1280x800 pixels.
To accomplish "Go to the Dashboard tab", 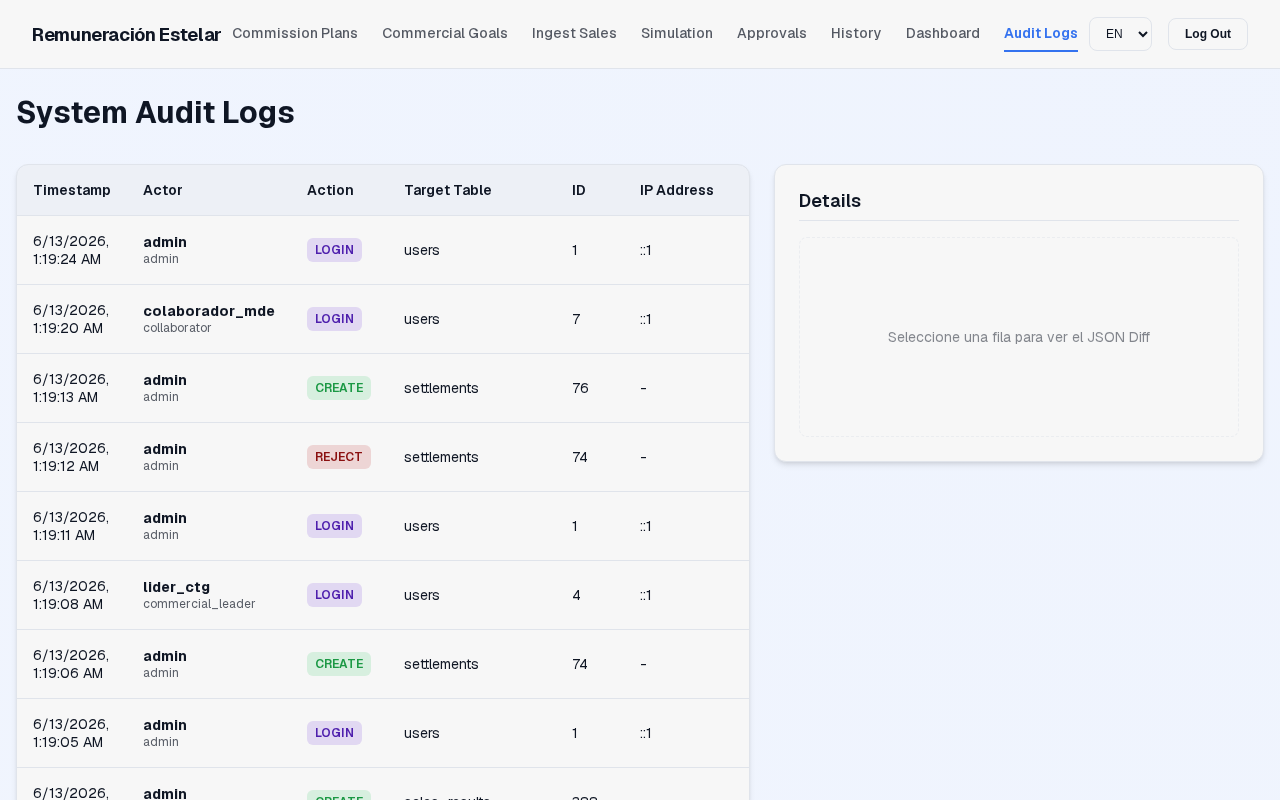I will pos(943,33).
